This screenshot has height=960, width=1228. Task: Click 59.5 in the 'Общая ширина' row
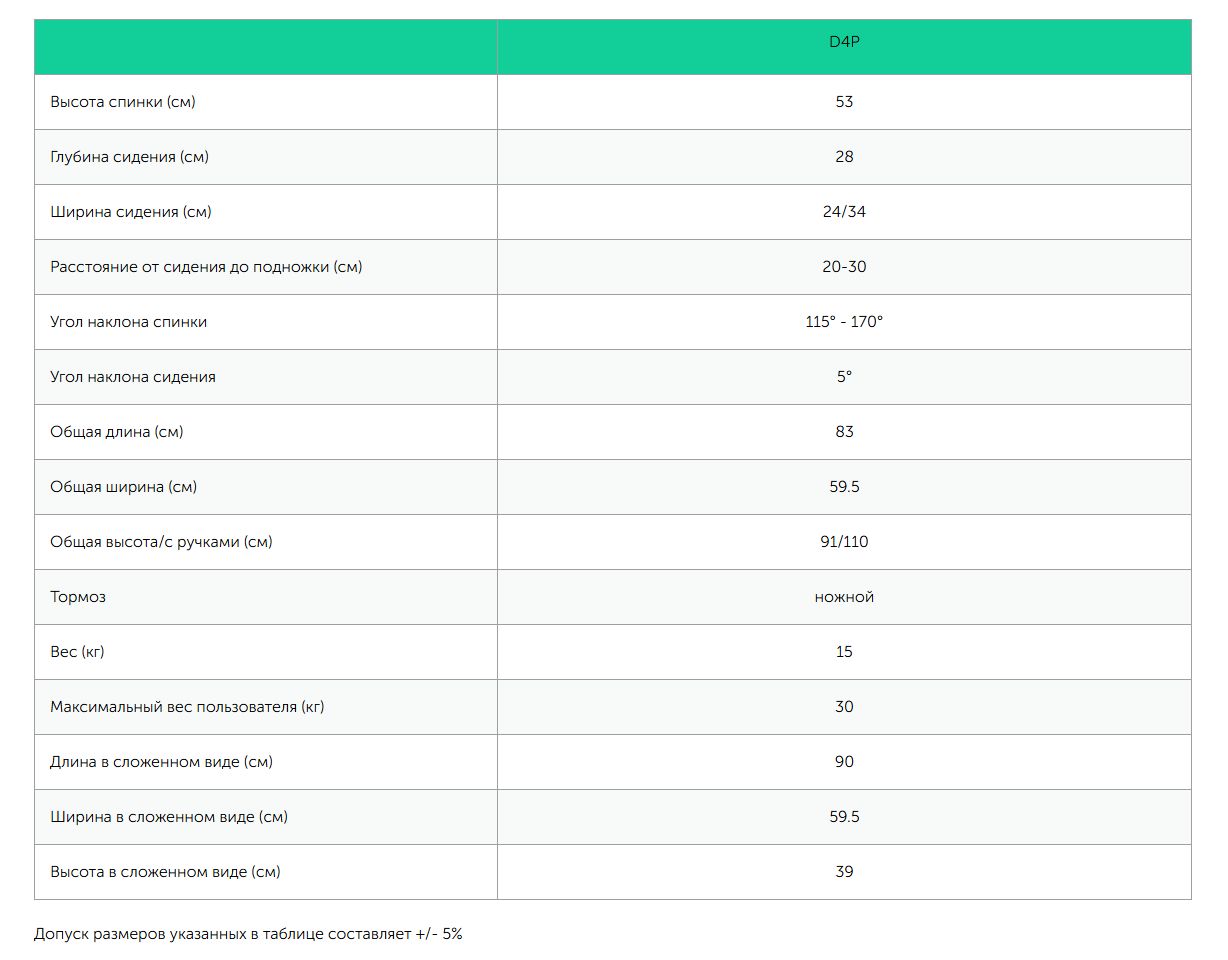click(x=844, y=487)
